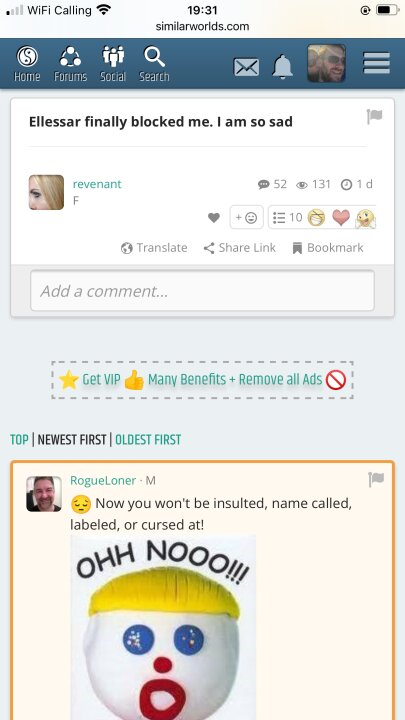
Task: Flag RogueLoner's comment
Action: (376, 479)
